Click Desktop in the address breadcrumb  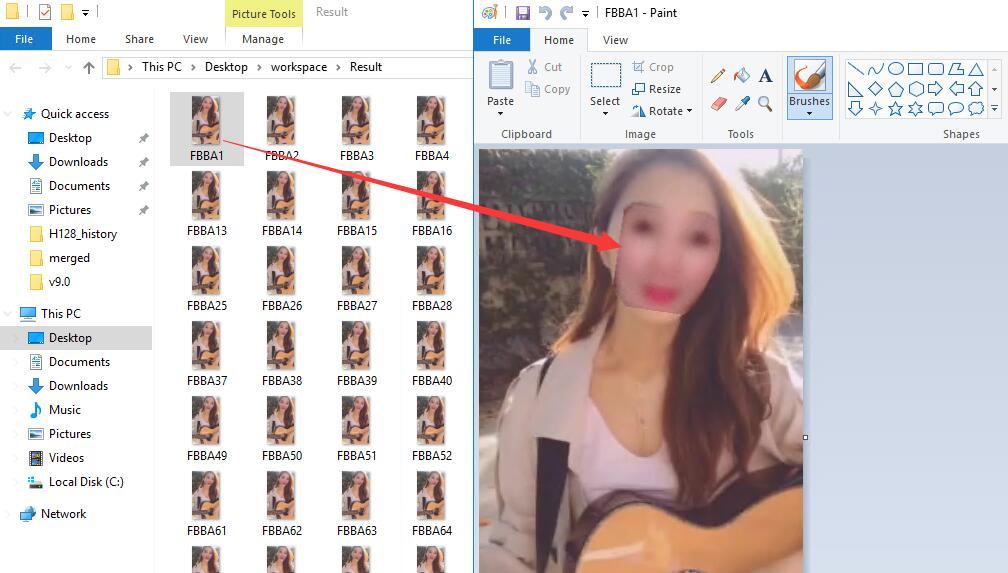point(226,67)
